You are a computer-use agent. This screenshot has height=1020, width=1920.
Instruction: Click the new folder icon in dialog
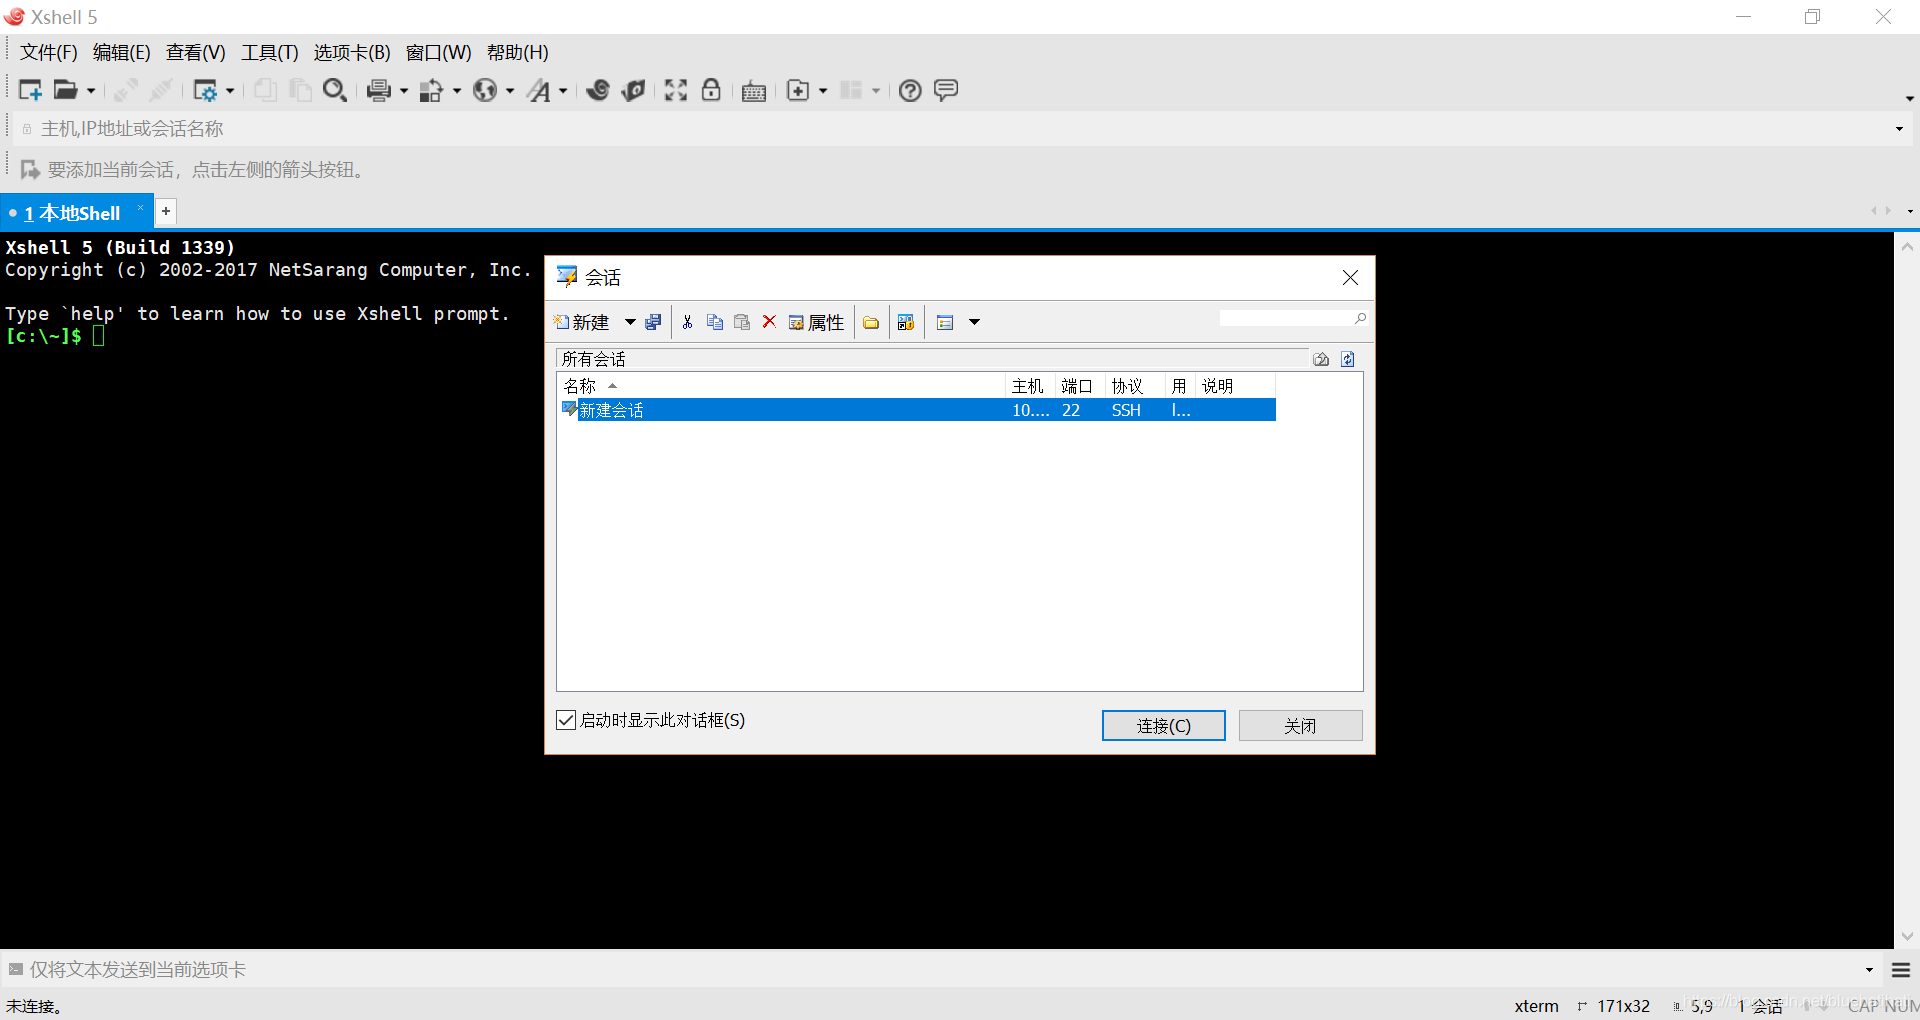(871, 322)
